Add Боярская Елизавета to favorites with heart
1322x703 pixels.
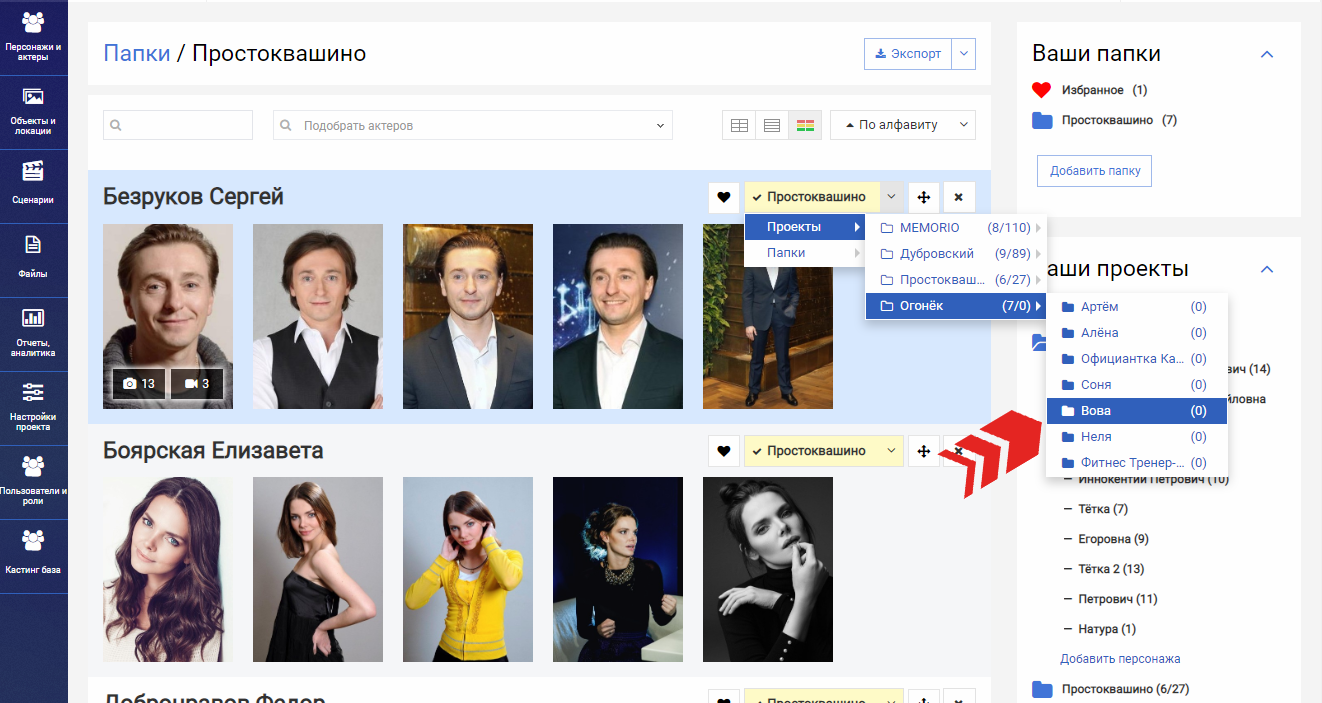(x=723, y=451)
